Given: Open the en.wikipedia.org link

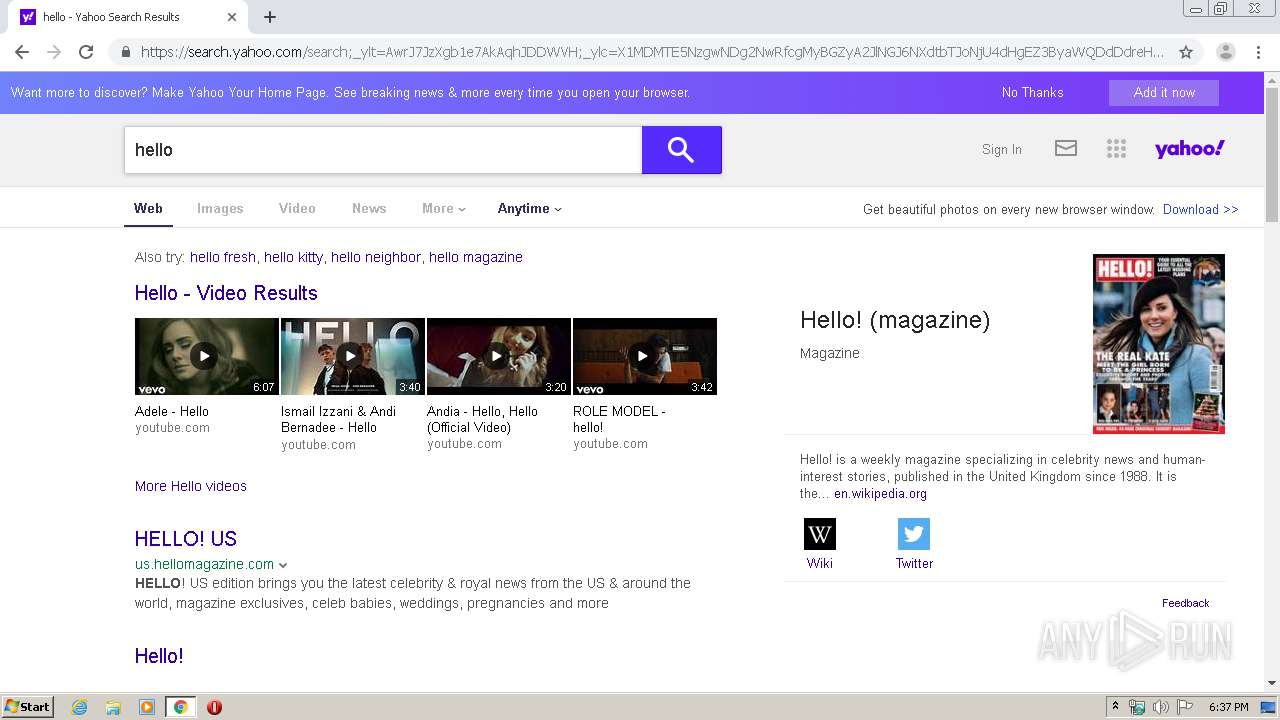Looking at the screenshot, I should [881, 494].
